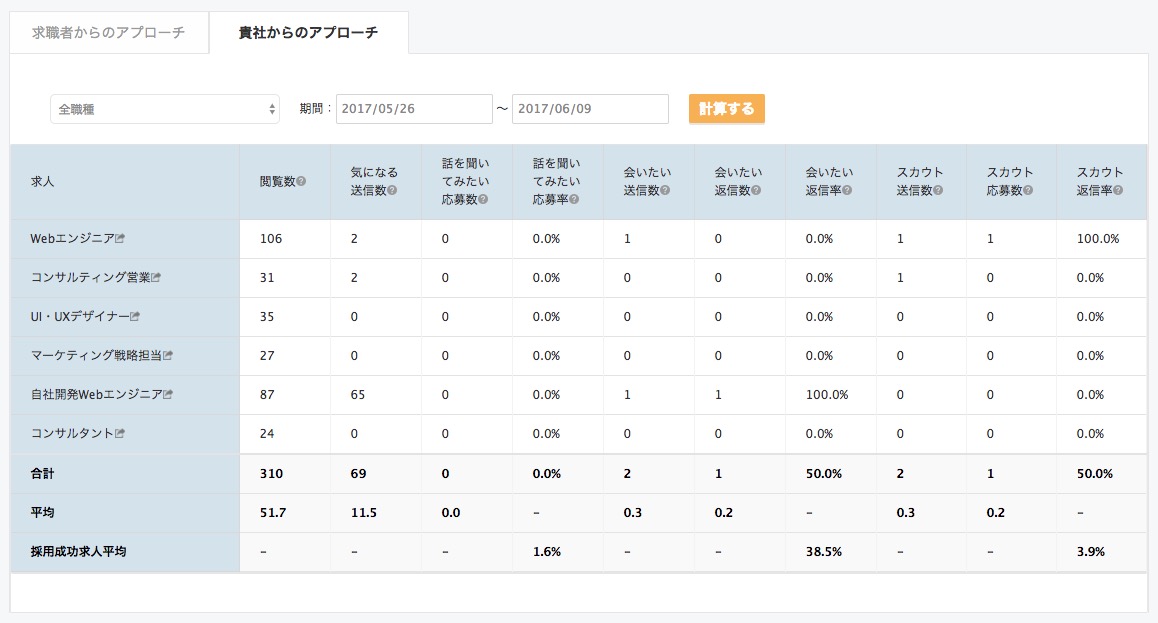Switch to 求職者からのアプローチ tab

109,32
